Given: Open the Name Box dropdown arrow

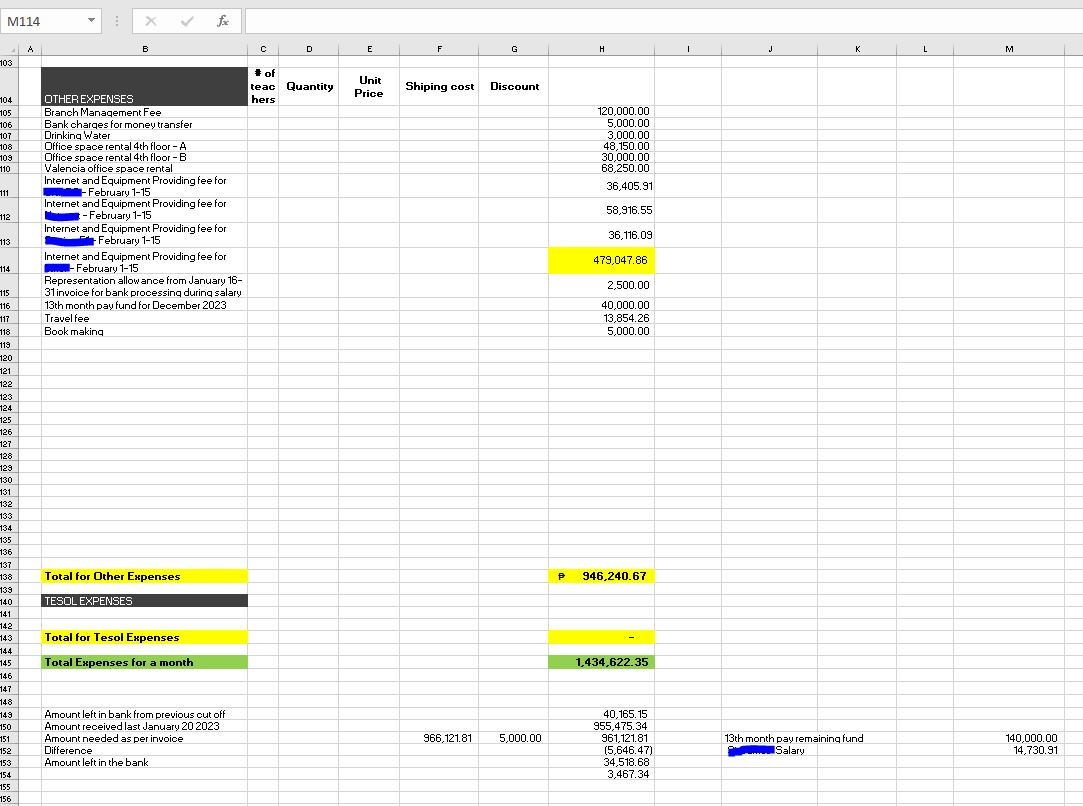Looking at the screenshot, I should click(91, 21).
